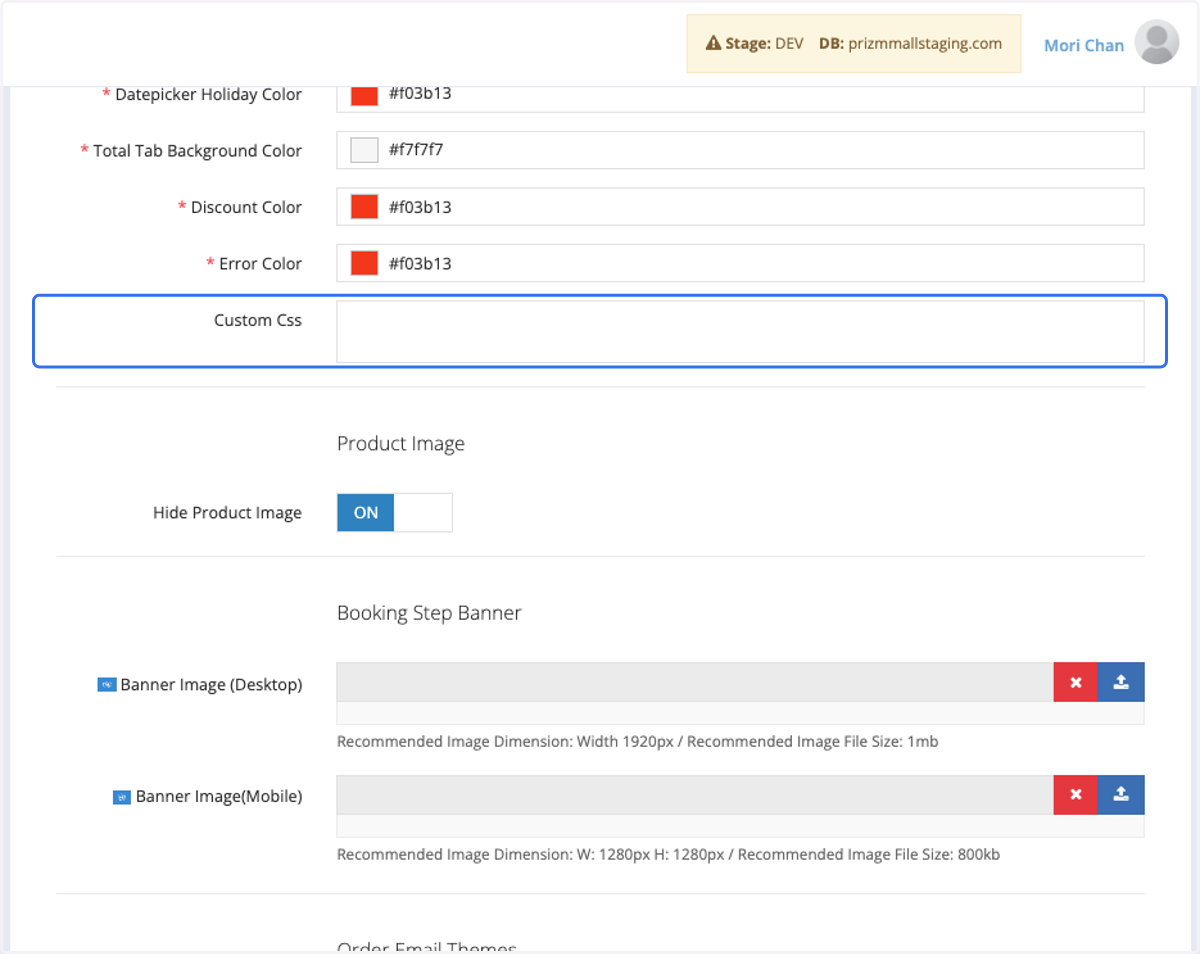
Task: Open Error Color swatch picker
Action: point(364,263)
